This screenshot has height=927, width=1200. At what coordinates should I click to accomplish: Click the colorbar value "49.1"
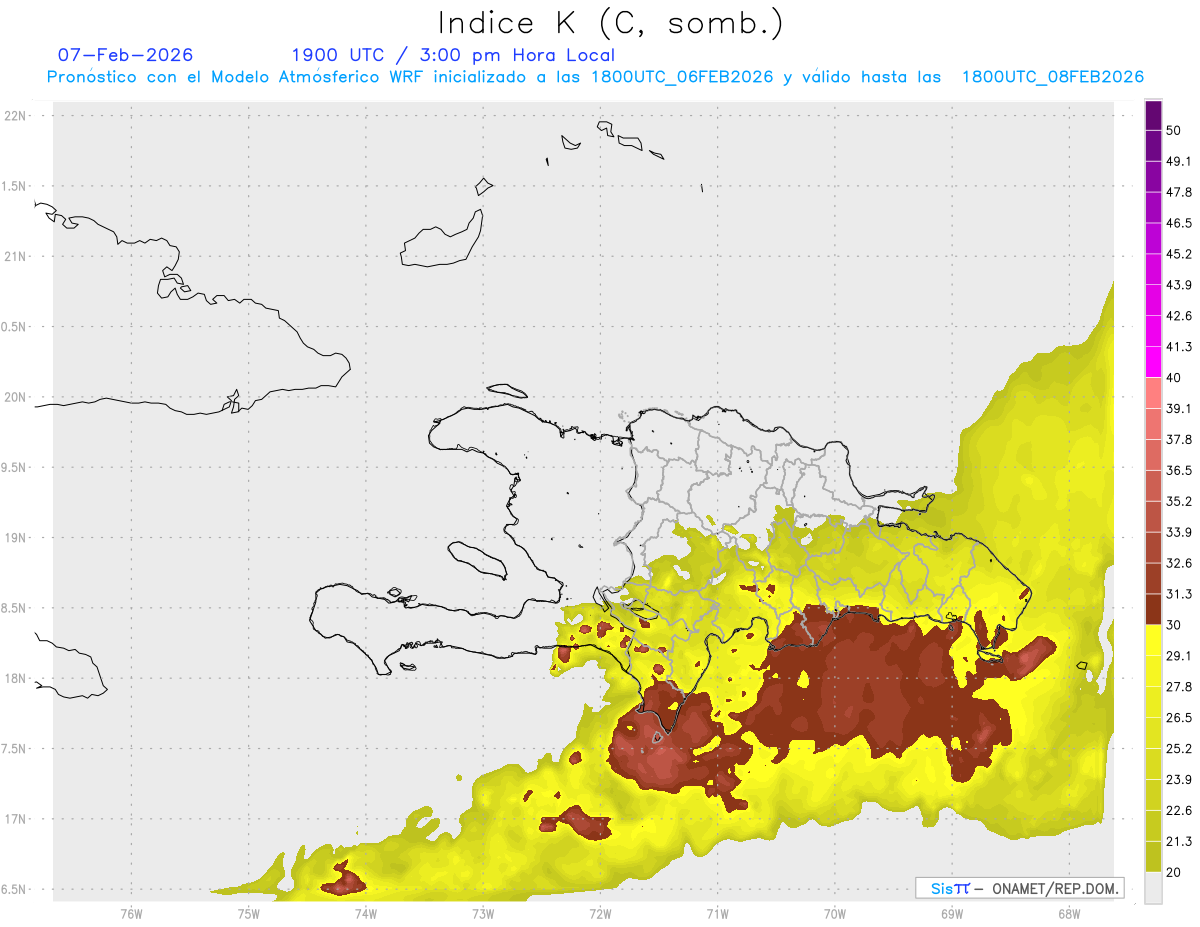pyautogui.click(x=1179, y=161)
